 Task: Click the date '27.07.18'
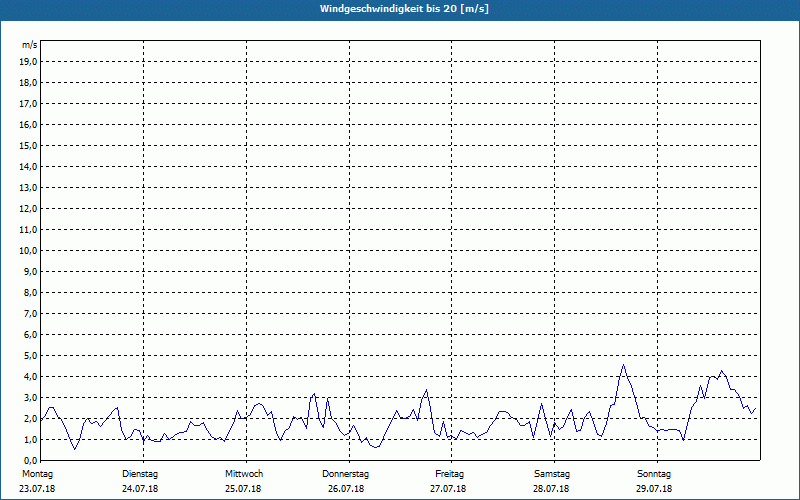click(x=448, y=489)
